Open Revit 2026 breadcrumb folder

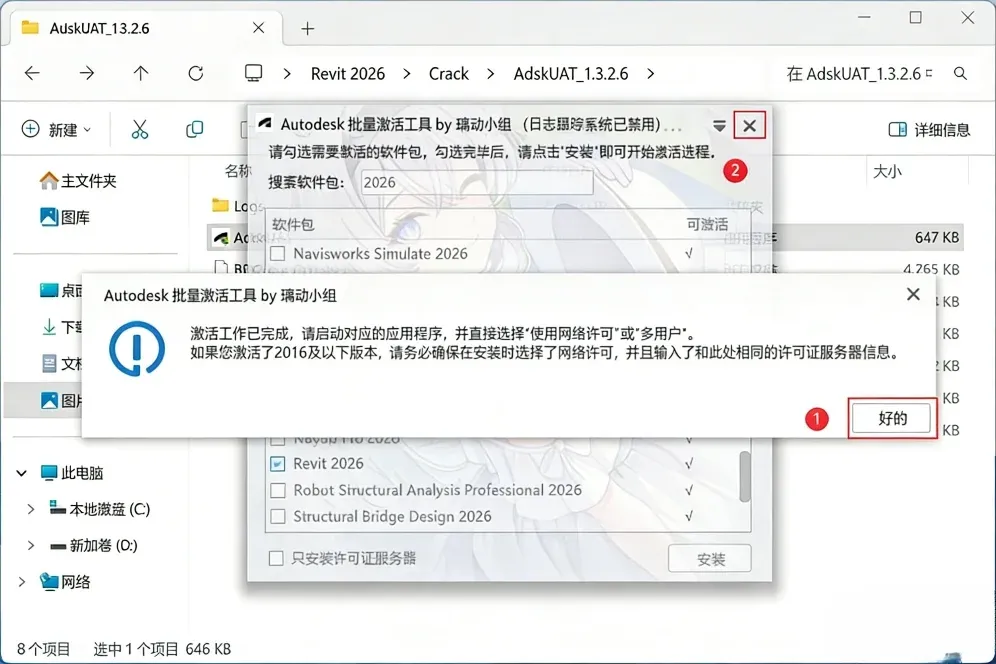pyautogui.click(x=347, y=74)
